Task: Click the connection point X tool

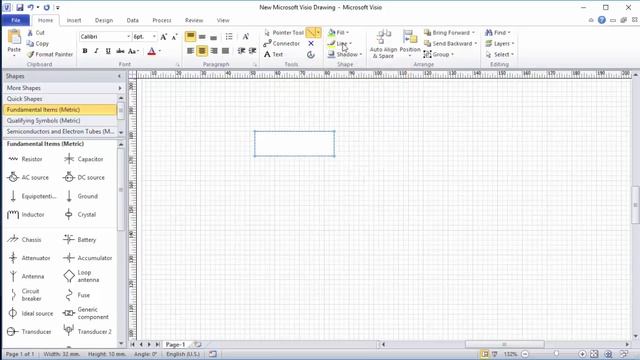Action: [x=311, y=43]
